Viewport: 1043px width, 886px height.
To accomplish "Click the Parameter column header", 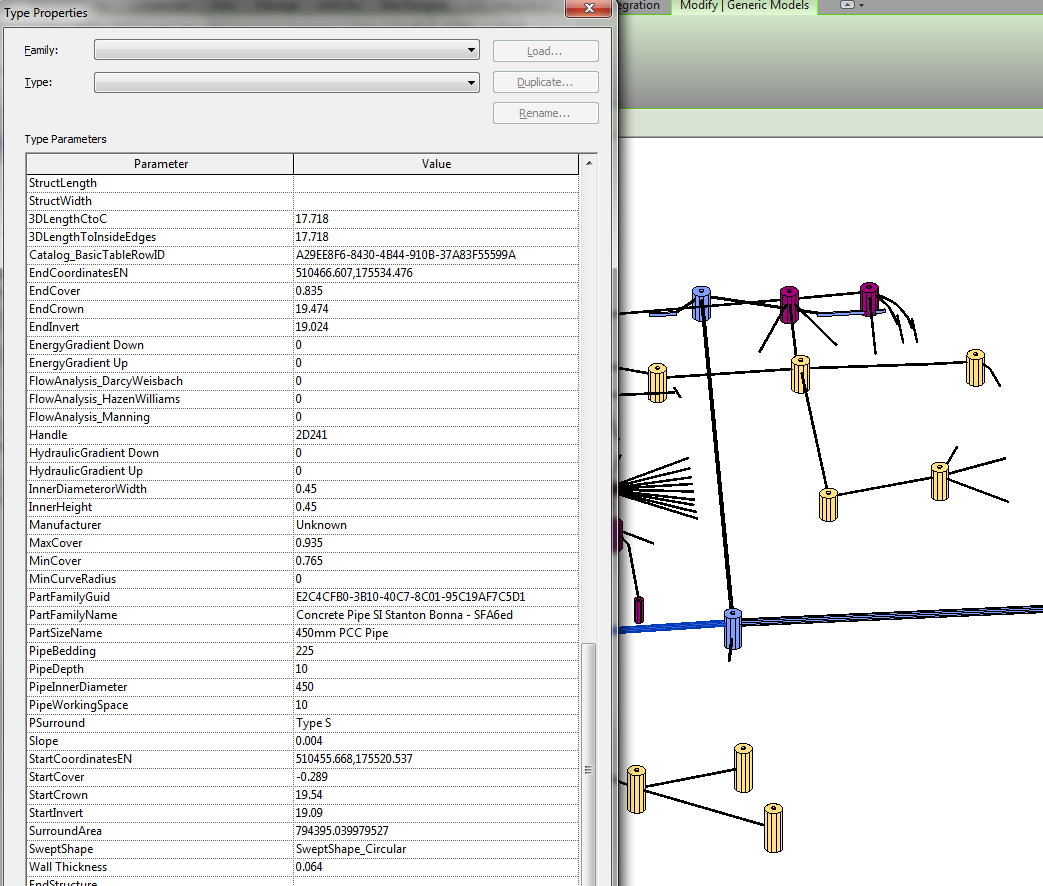I will tap(160, 164).
